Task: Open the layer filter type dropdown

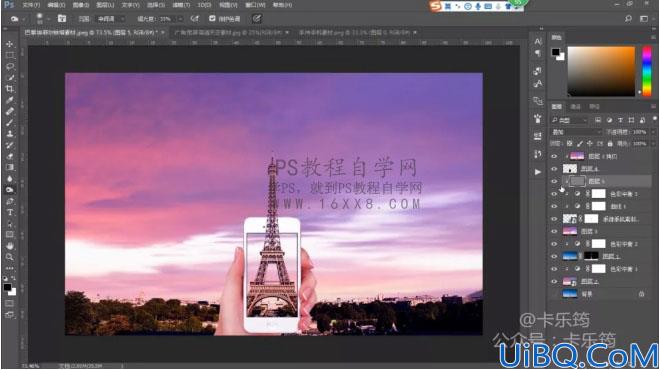Action: tap(569, 120)
